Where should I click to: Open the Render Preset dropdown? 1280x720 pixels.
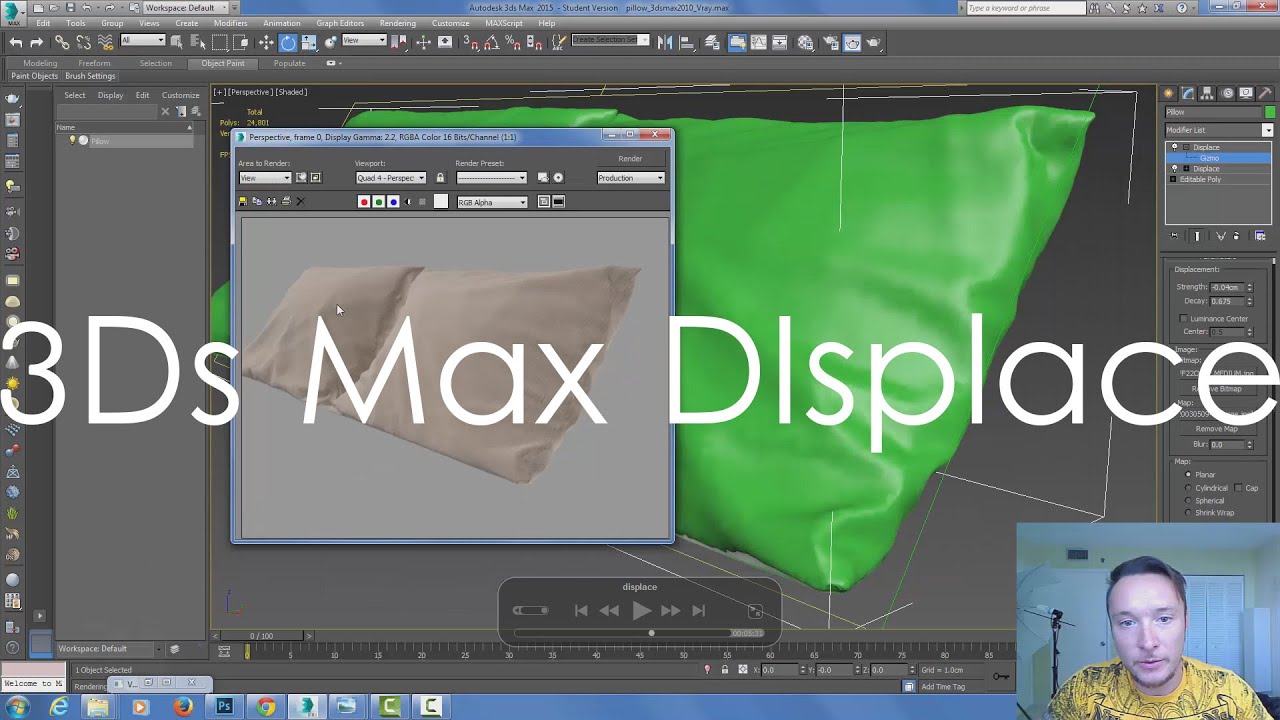[x=491, y=178]
